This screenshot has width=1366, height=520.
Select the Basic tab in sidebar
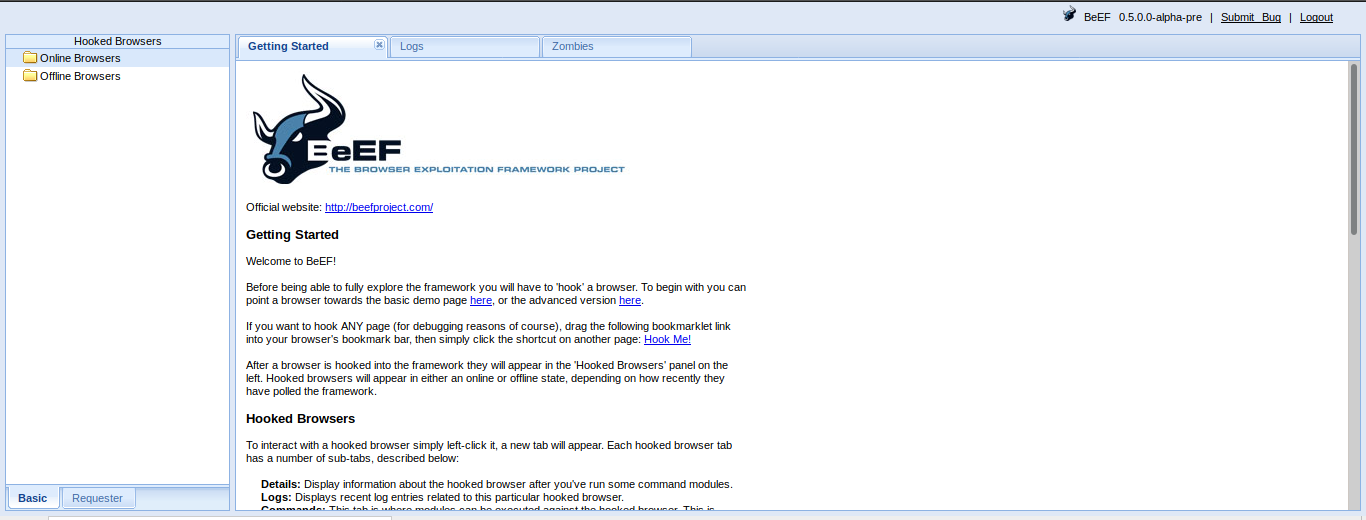coord(33,498)
